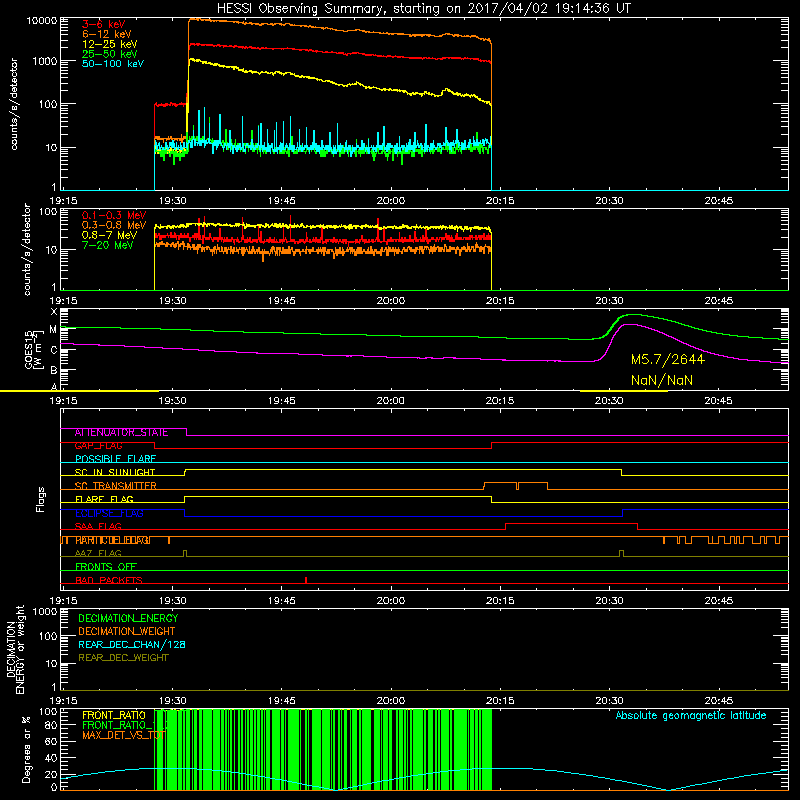Screen dimensions: 800x800
Task: Select the ATTENUATOR_STATE flag label
Action: (x=121, y=433)
